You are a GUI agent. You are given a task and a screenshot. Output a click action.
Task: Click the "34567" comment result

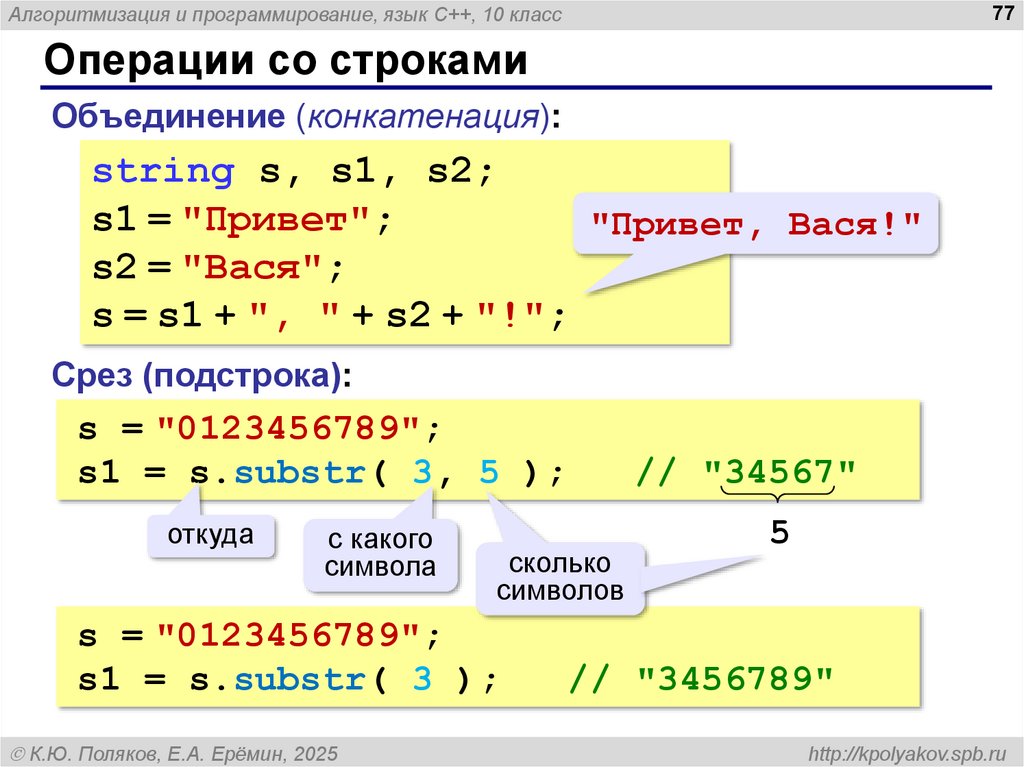coord(780,471)
